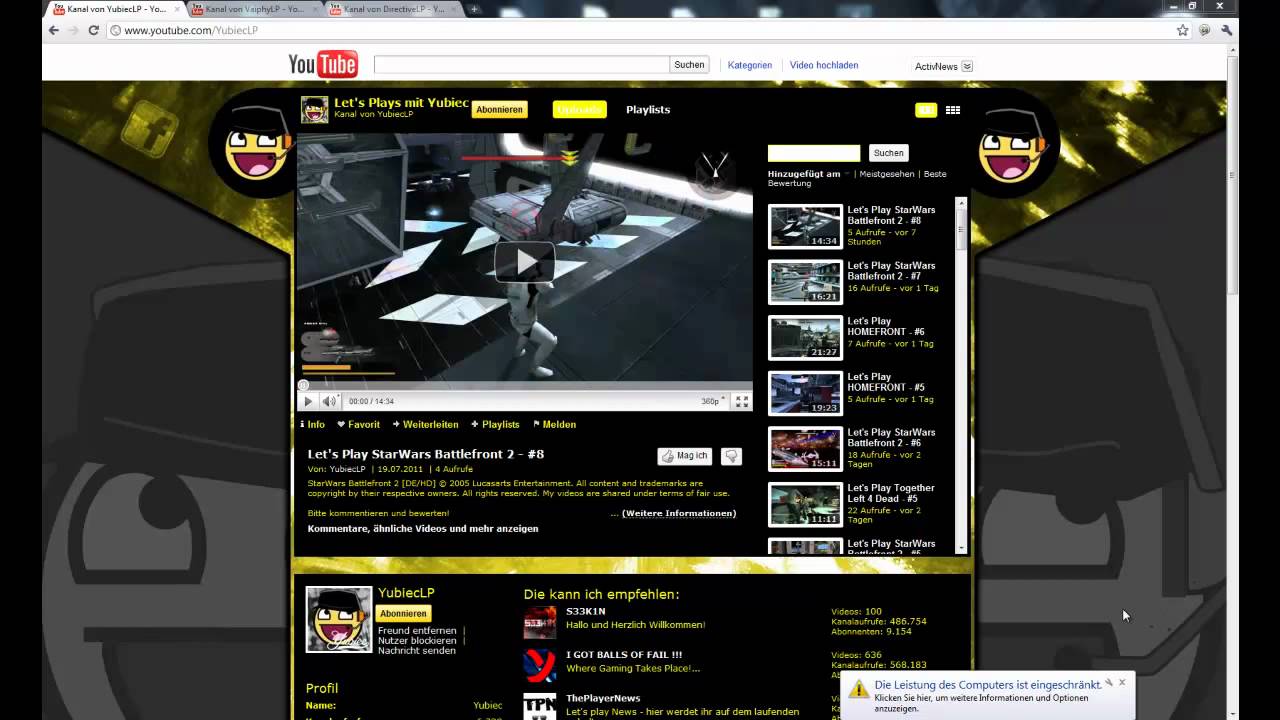Screen dimensions: 1280x720
Task: Open Battlefront 2 #8 video thumbnail
Action: point(805,226)
